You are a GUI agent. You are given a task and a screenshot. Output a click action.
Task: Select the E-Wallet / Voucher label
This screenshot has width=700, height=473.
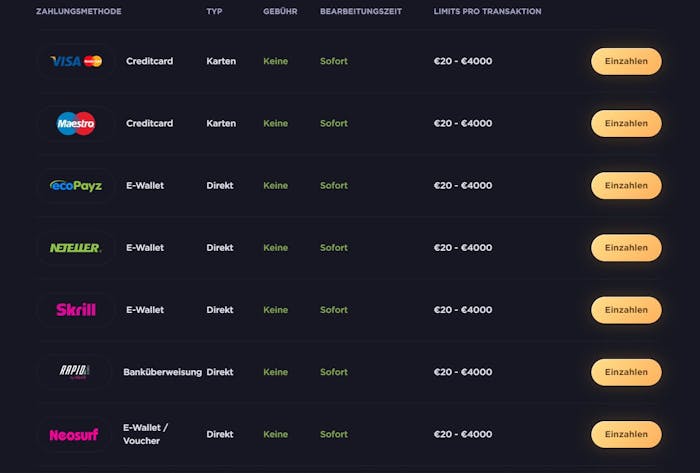click(x=146, y=434)
